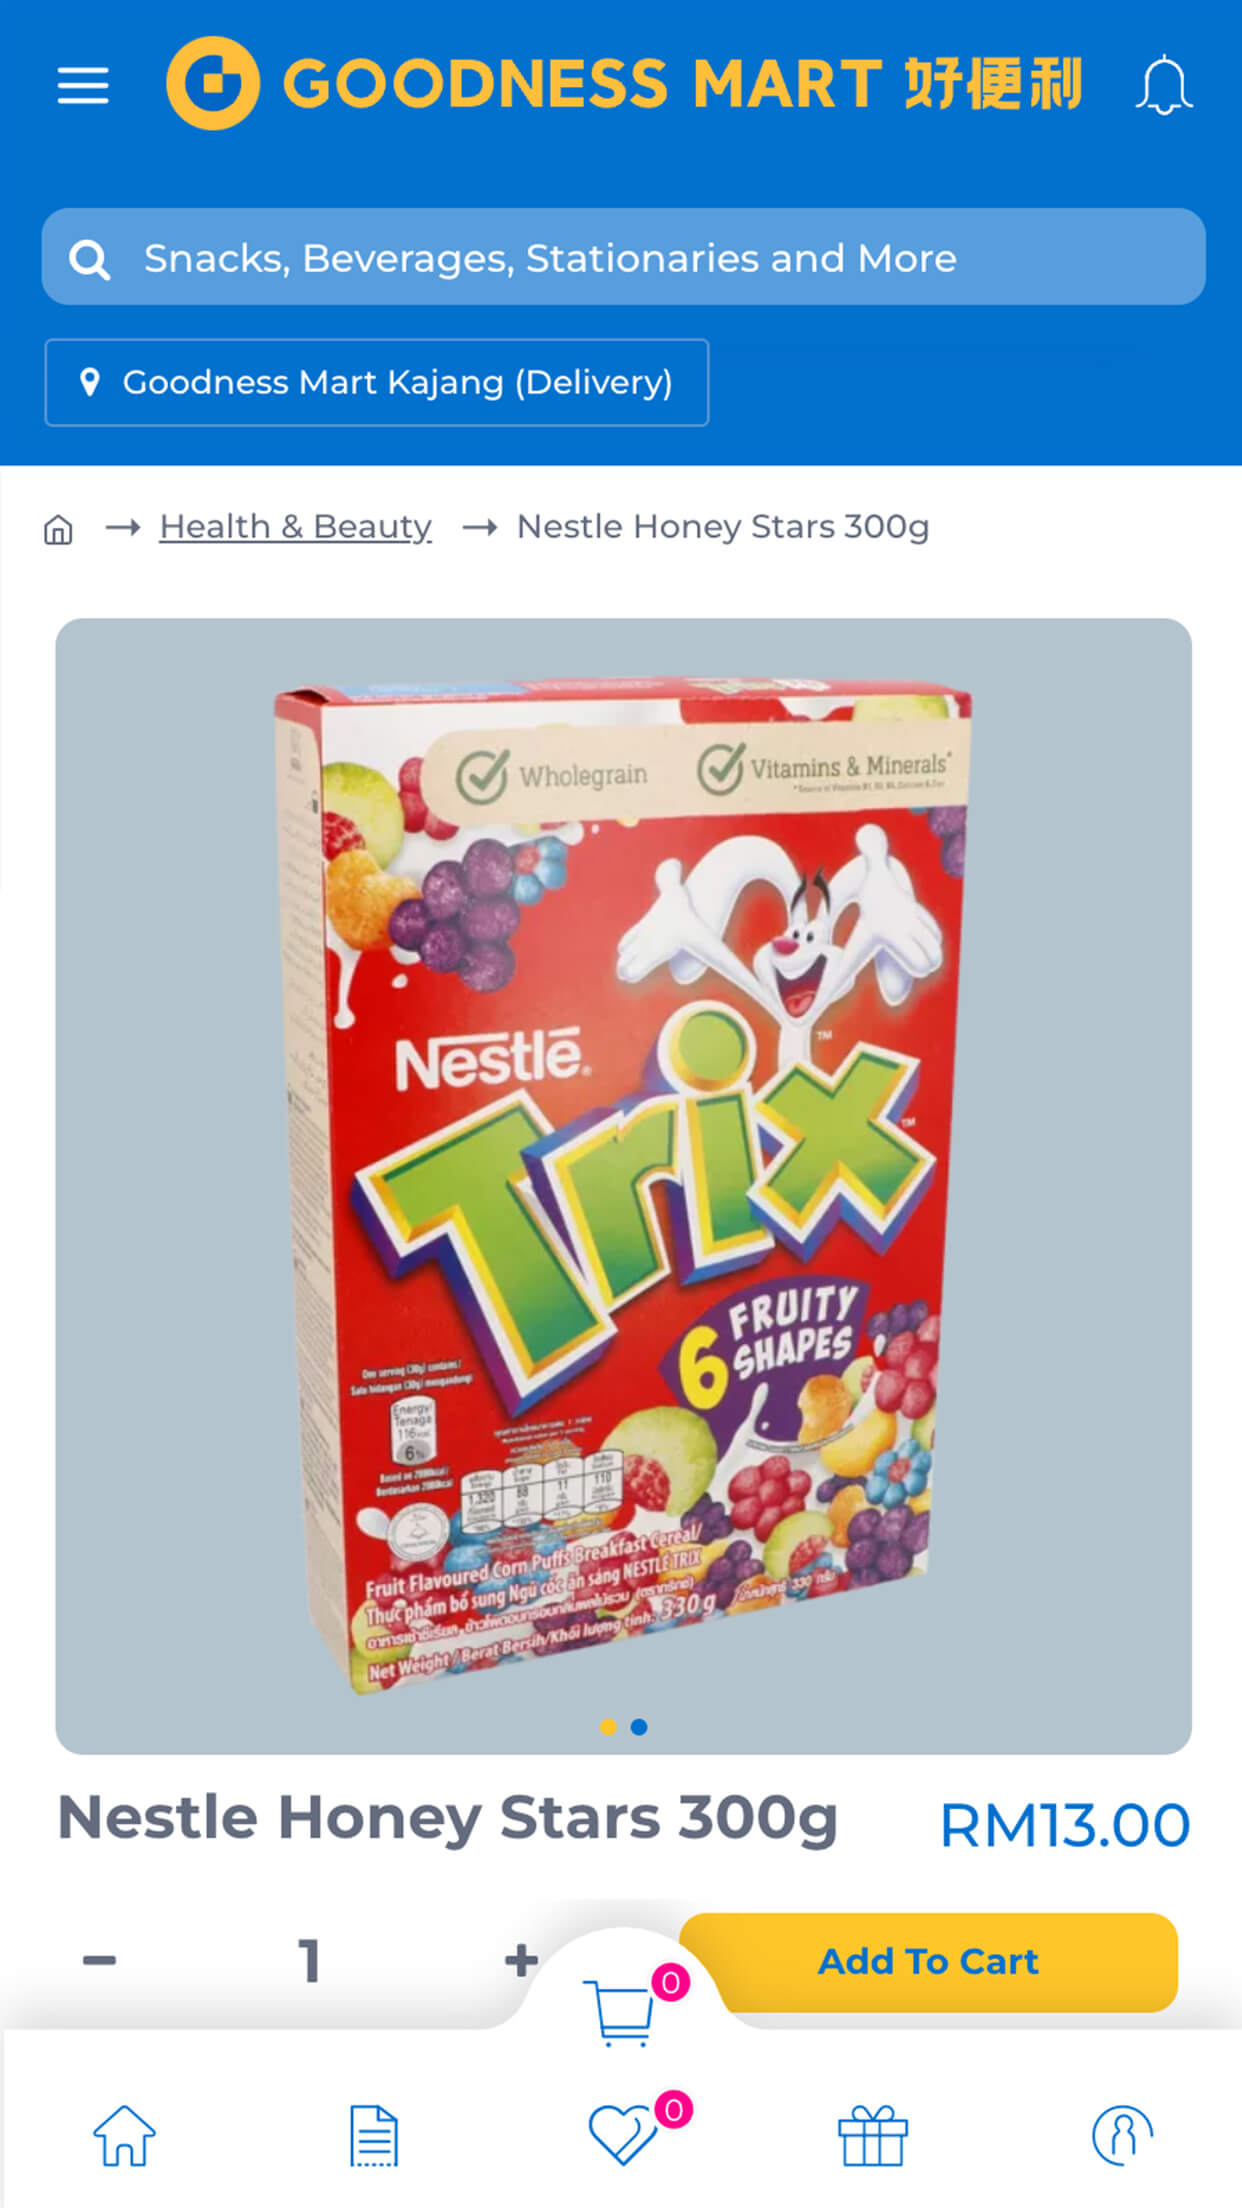Screen dimensions: 1242x2208
Task: Open the hamburger menu
Action: (83, 85)
